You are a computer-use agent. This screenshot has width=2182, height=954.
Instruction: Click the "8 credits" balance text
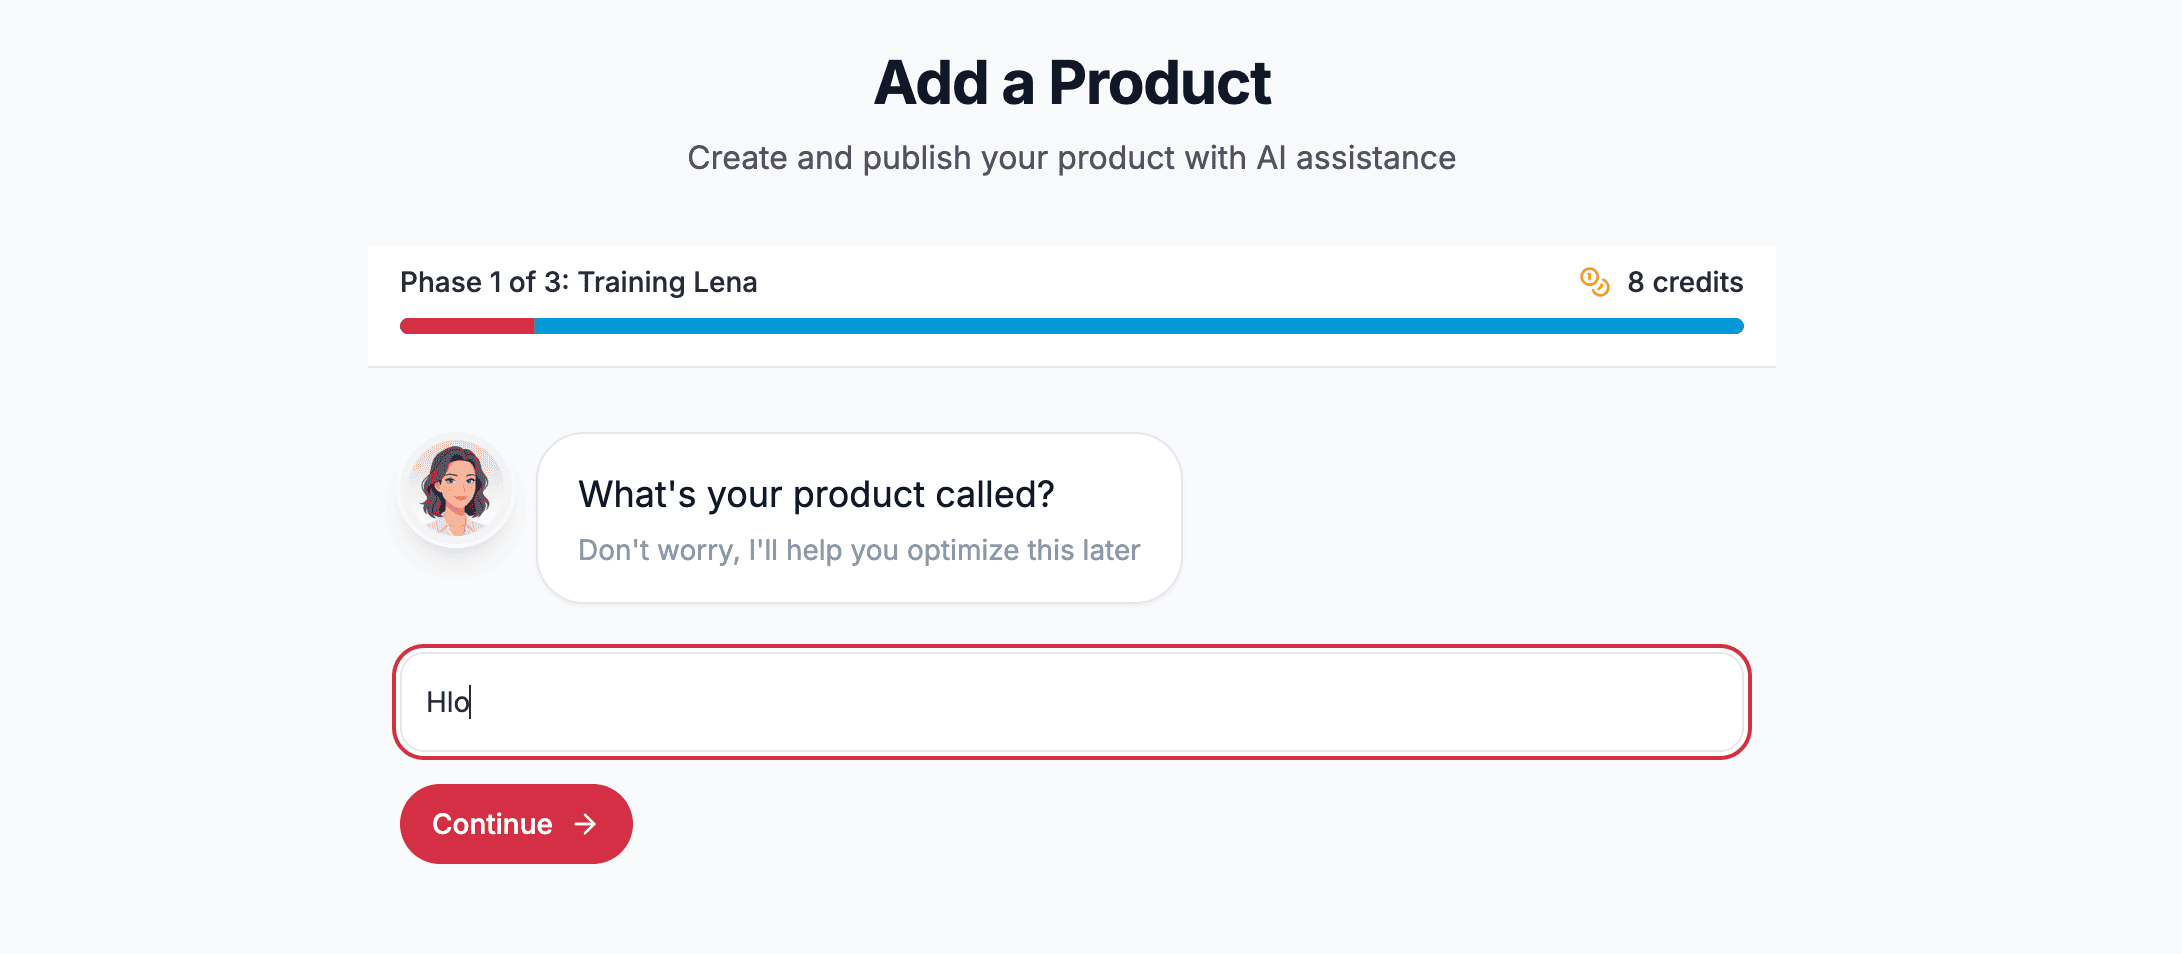coord(1684,282)
